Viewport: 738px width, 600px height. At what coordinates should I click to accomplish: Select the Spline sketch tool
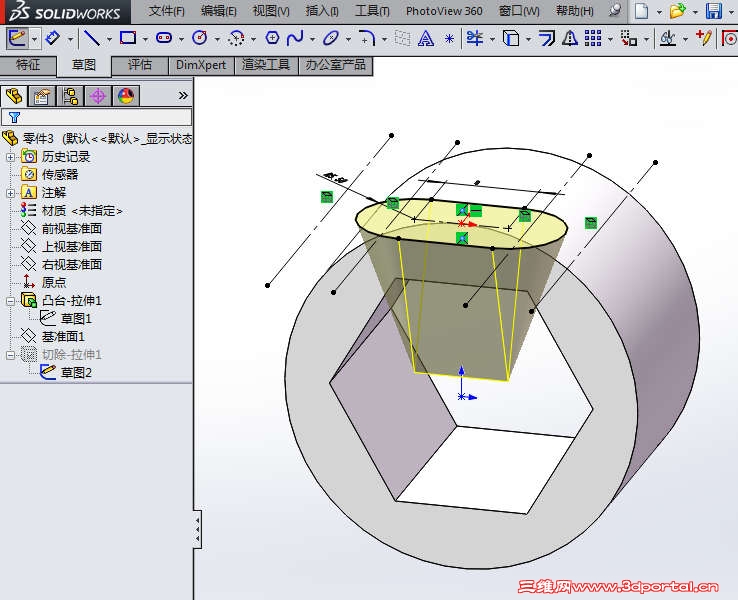[295, 38]
